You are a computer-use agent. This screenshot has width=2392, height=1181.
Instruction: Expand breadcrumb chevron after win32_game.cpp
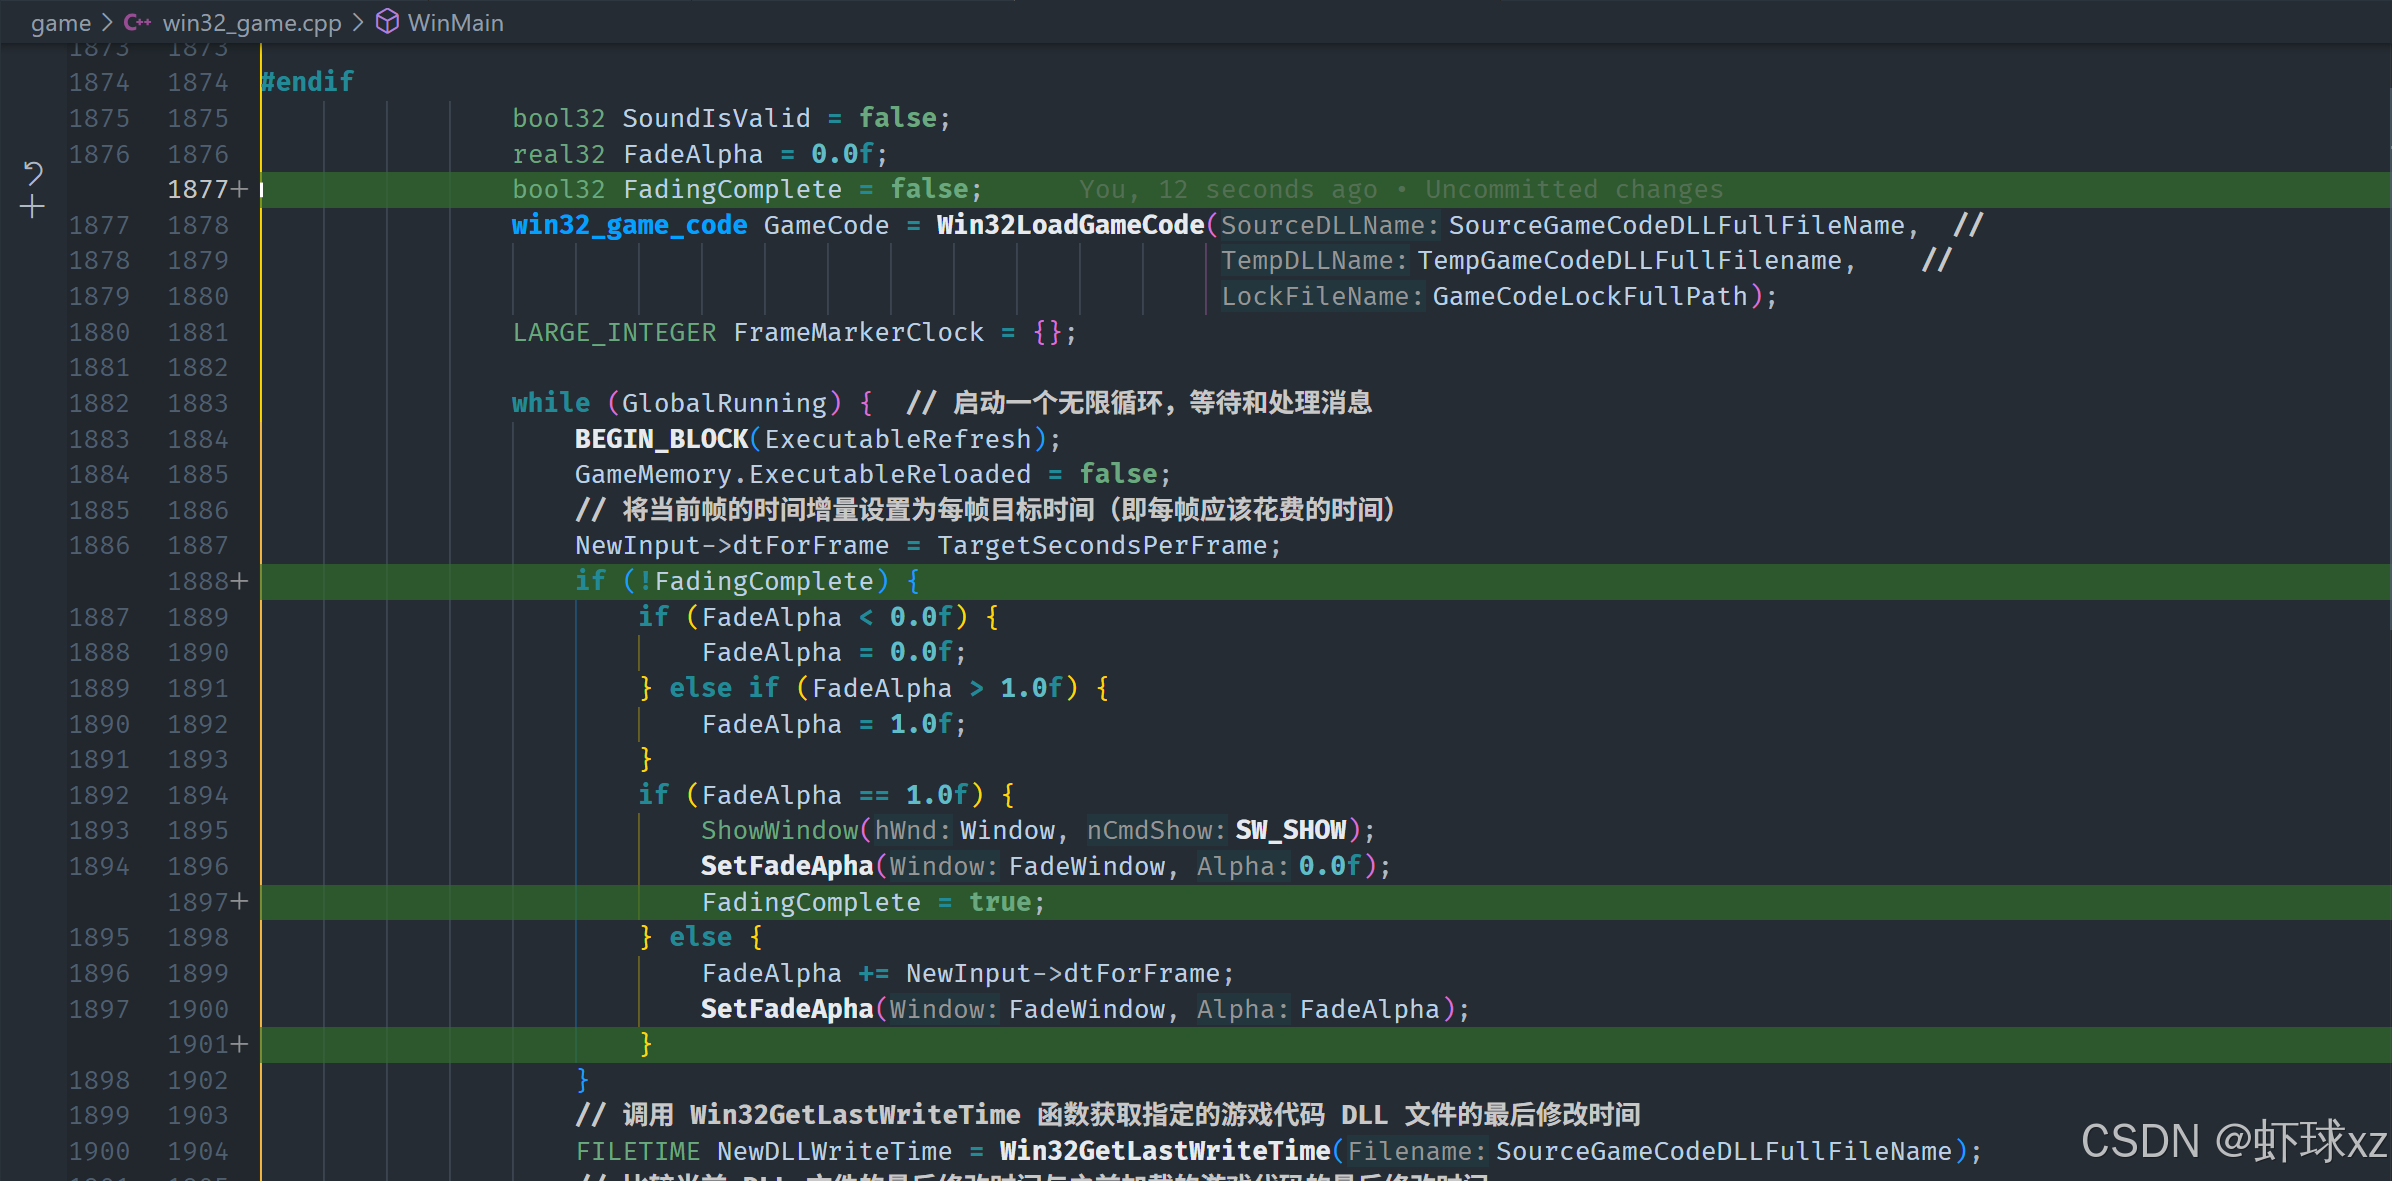click(358, 23)
